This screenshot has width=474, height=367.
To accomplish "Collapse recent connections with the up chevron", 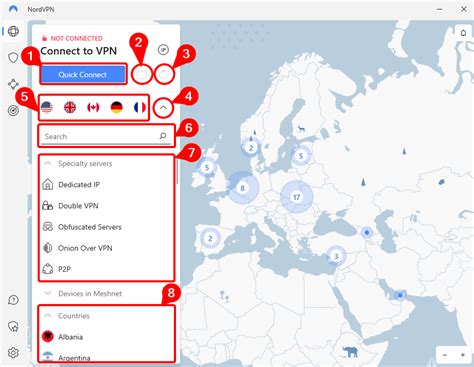I will point(163,108).
